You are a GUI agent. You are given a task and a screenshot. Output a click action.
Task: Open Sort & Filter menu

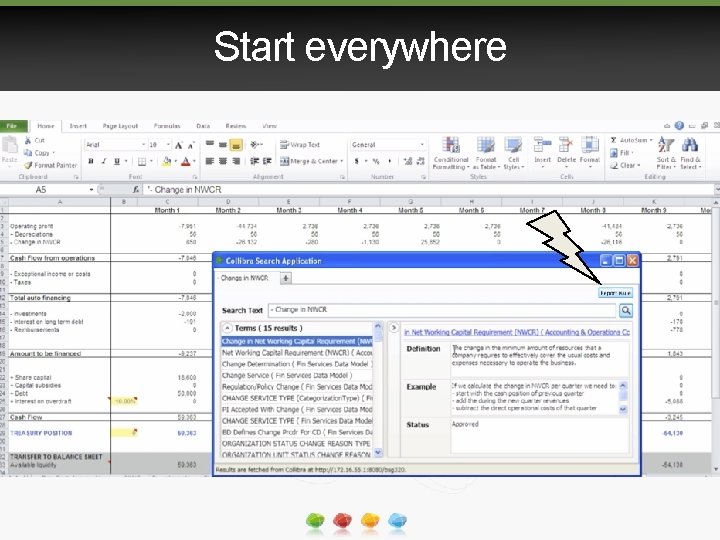(x=666, y=153)
